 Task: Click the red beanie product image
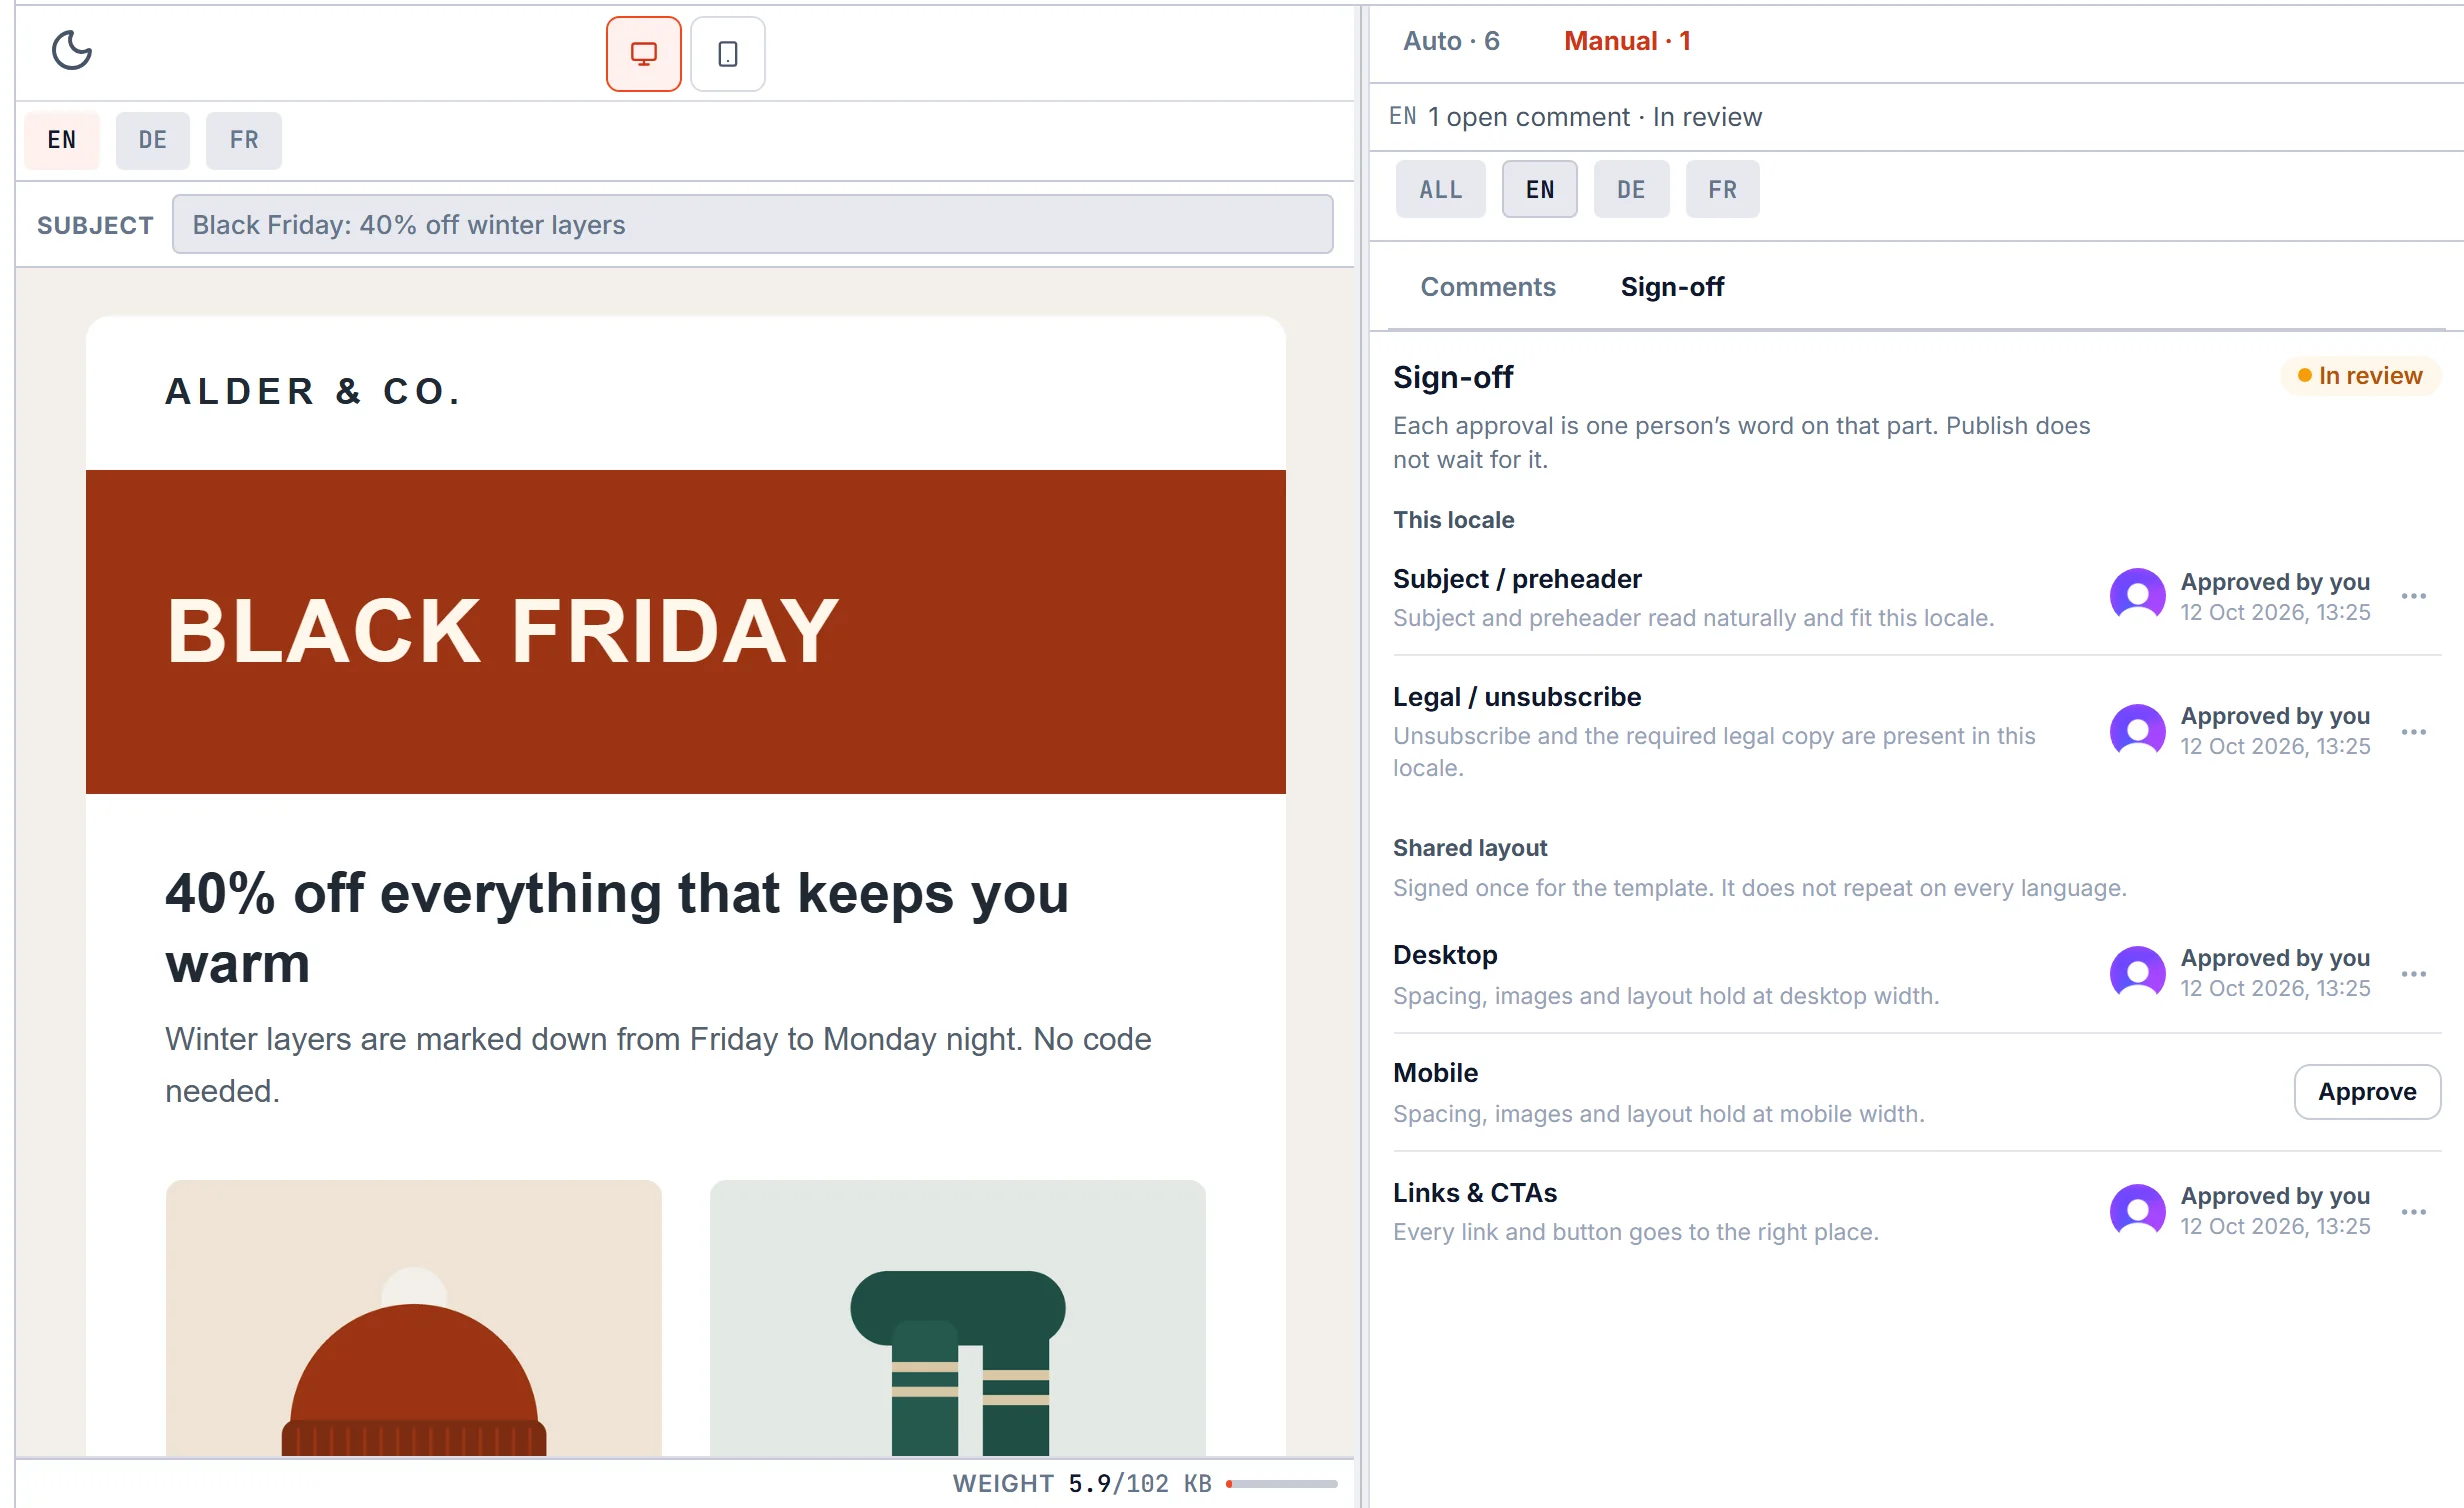click(x=414, y=1318)
